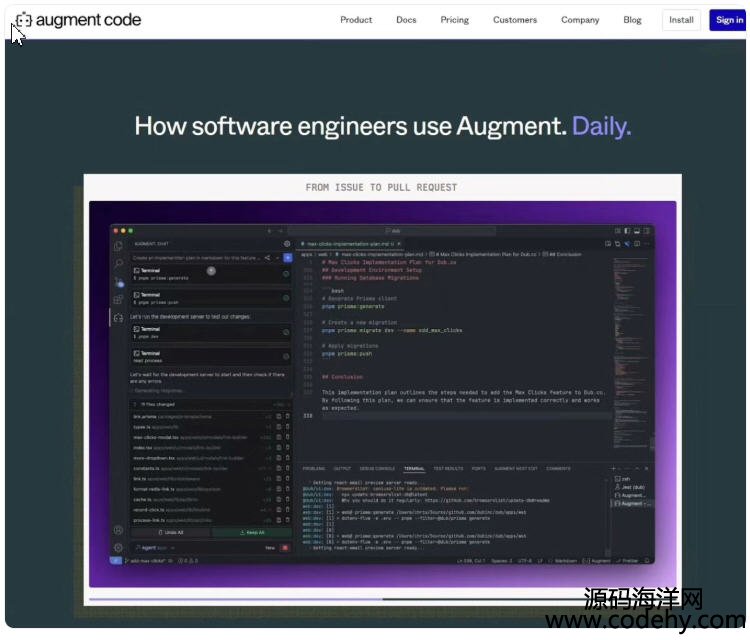This screenshot has height=640, width=750.
Task: Open Manage gear icon at activity bar bottom
Action: [x=118, y=548]
